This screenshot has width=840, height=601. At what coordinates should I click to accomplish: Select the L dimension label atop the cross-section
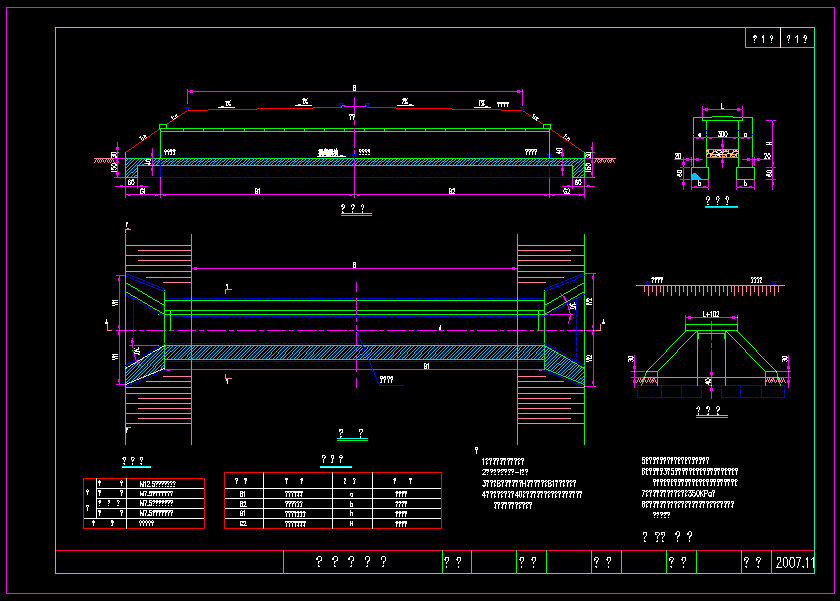(722, 105)
